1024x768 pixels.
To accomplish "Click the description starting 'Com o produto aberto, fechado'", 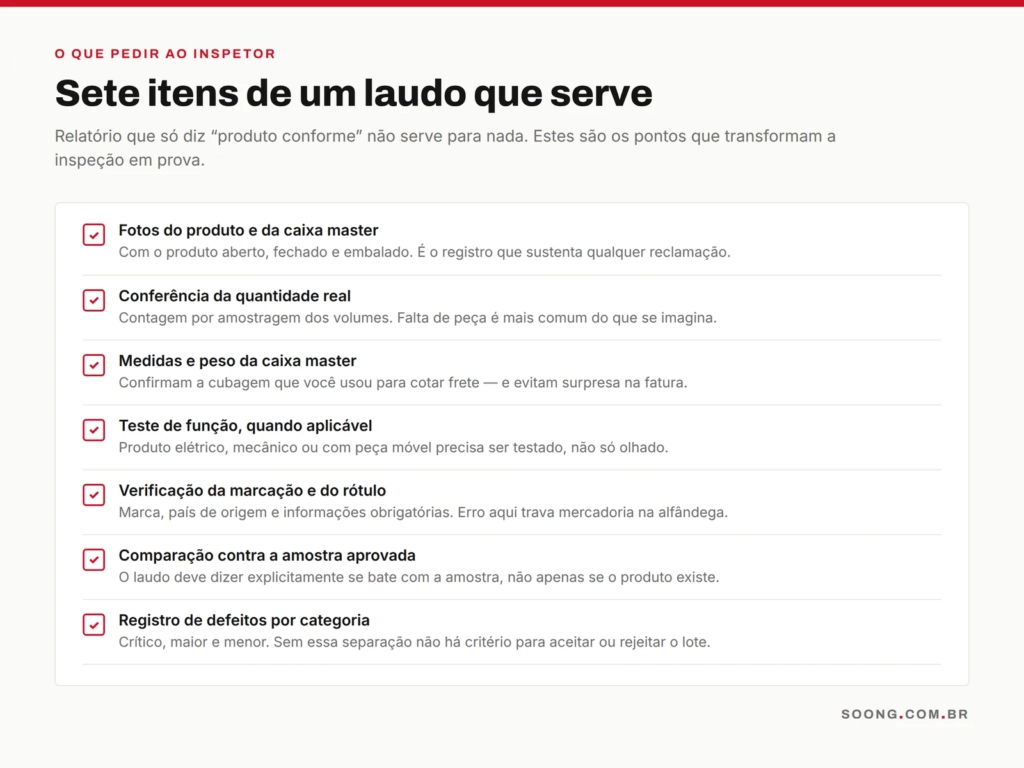I will 424,252.
